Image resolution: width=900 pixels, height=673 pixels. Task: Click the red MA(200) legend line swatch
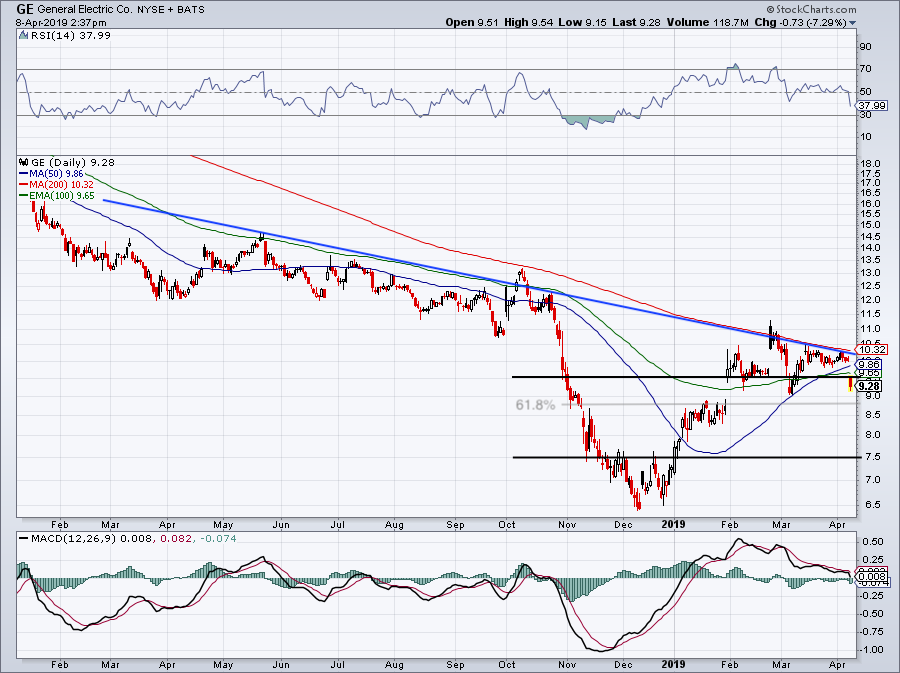pyautogui.click(x=24, y=185)
